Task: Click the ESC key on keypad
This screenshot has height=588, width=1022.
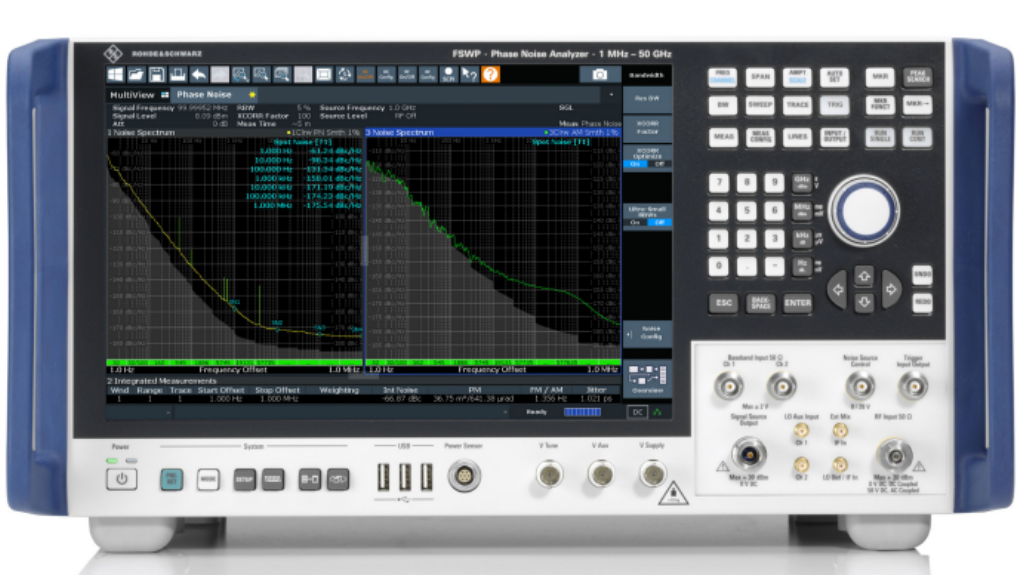Action: click(723, 303)
